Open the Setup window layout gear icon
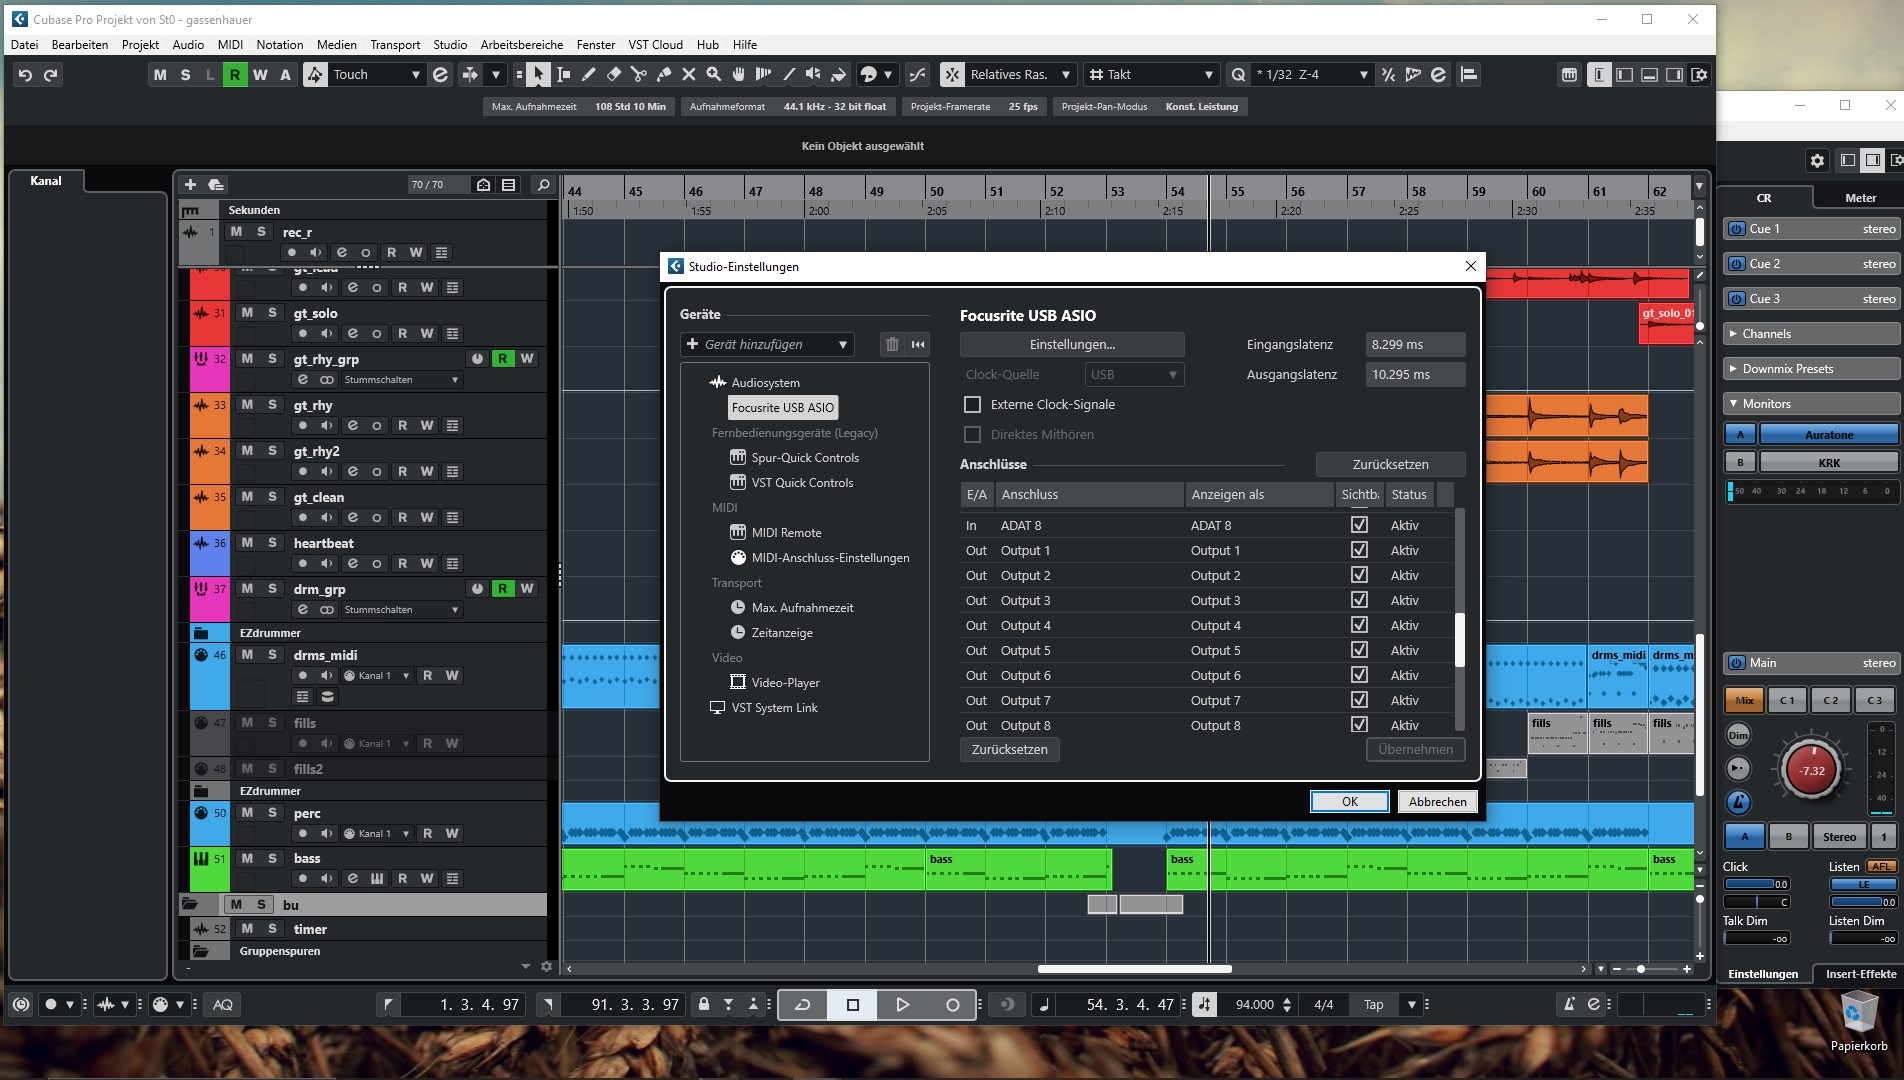1904x1080 pixels. tap(1699, 75)
